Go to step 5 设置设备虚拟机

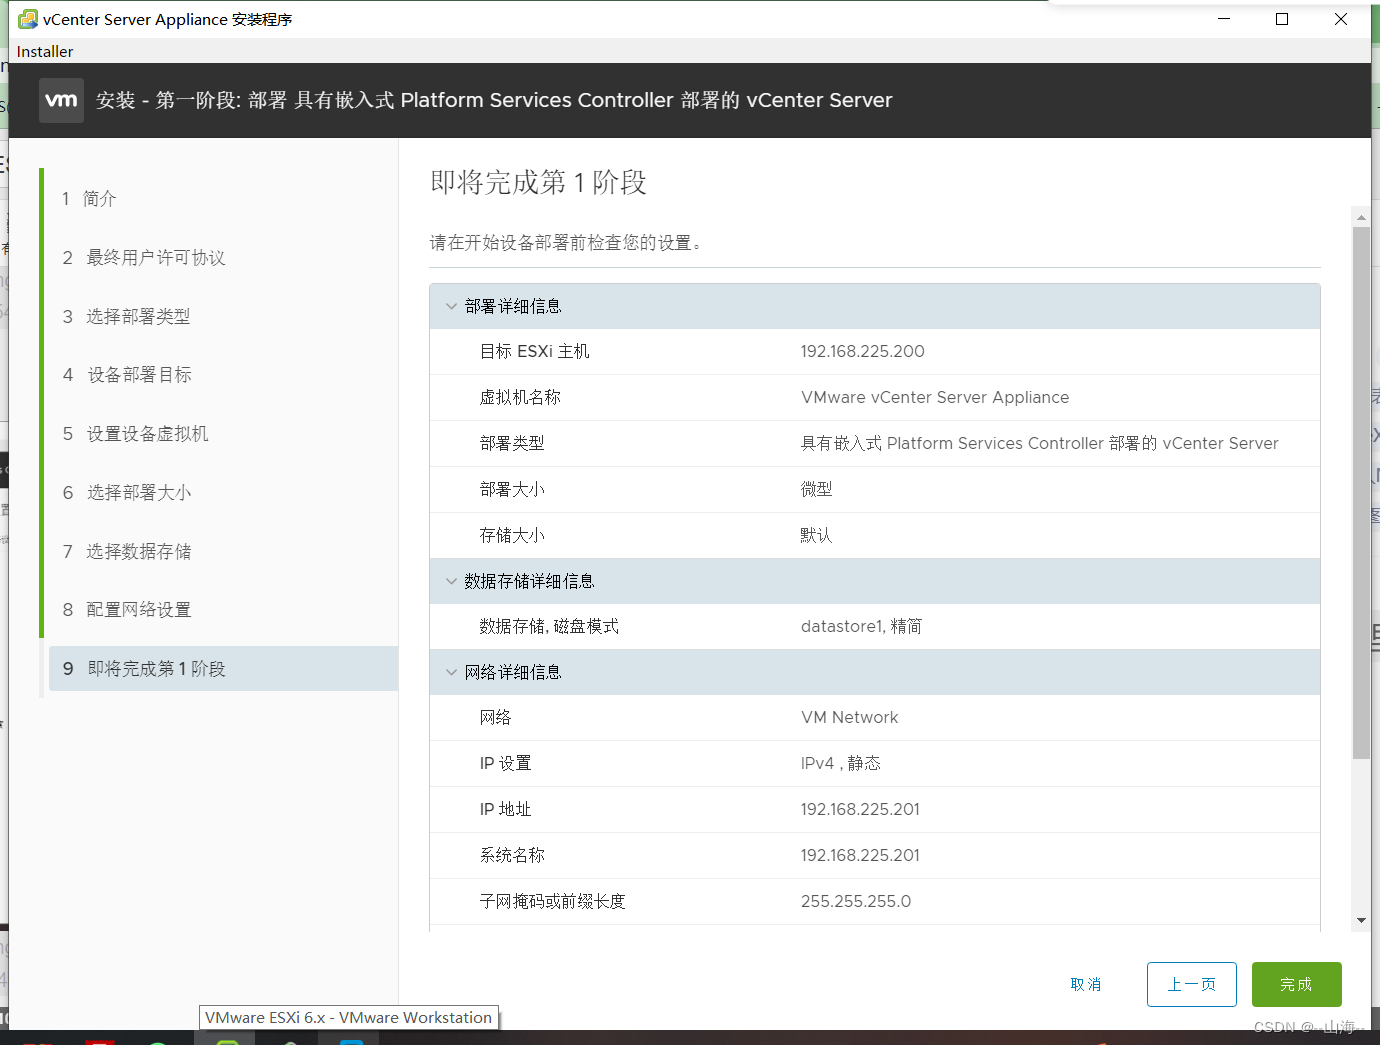[135, 433]
